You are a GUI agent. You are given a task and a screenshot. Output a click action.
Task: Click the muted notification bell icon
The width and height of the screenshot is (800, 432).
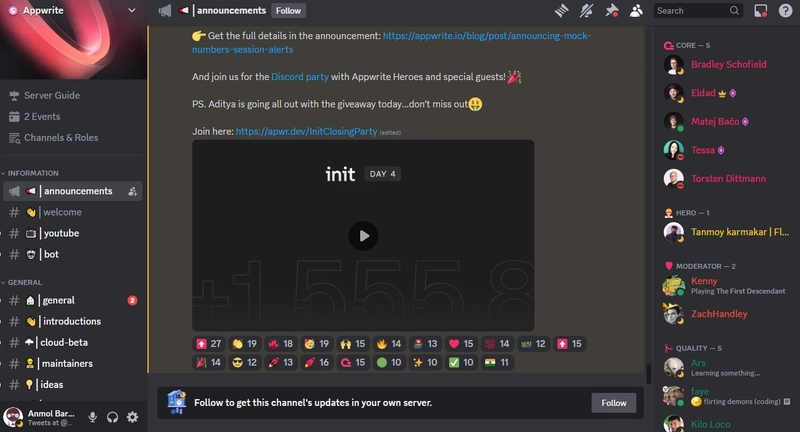(x=586, y=10)
